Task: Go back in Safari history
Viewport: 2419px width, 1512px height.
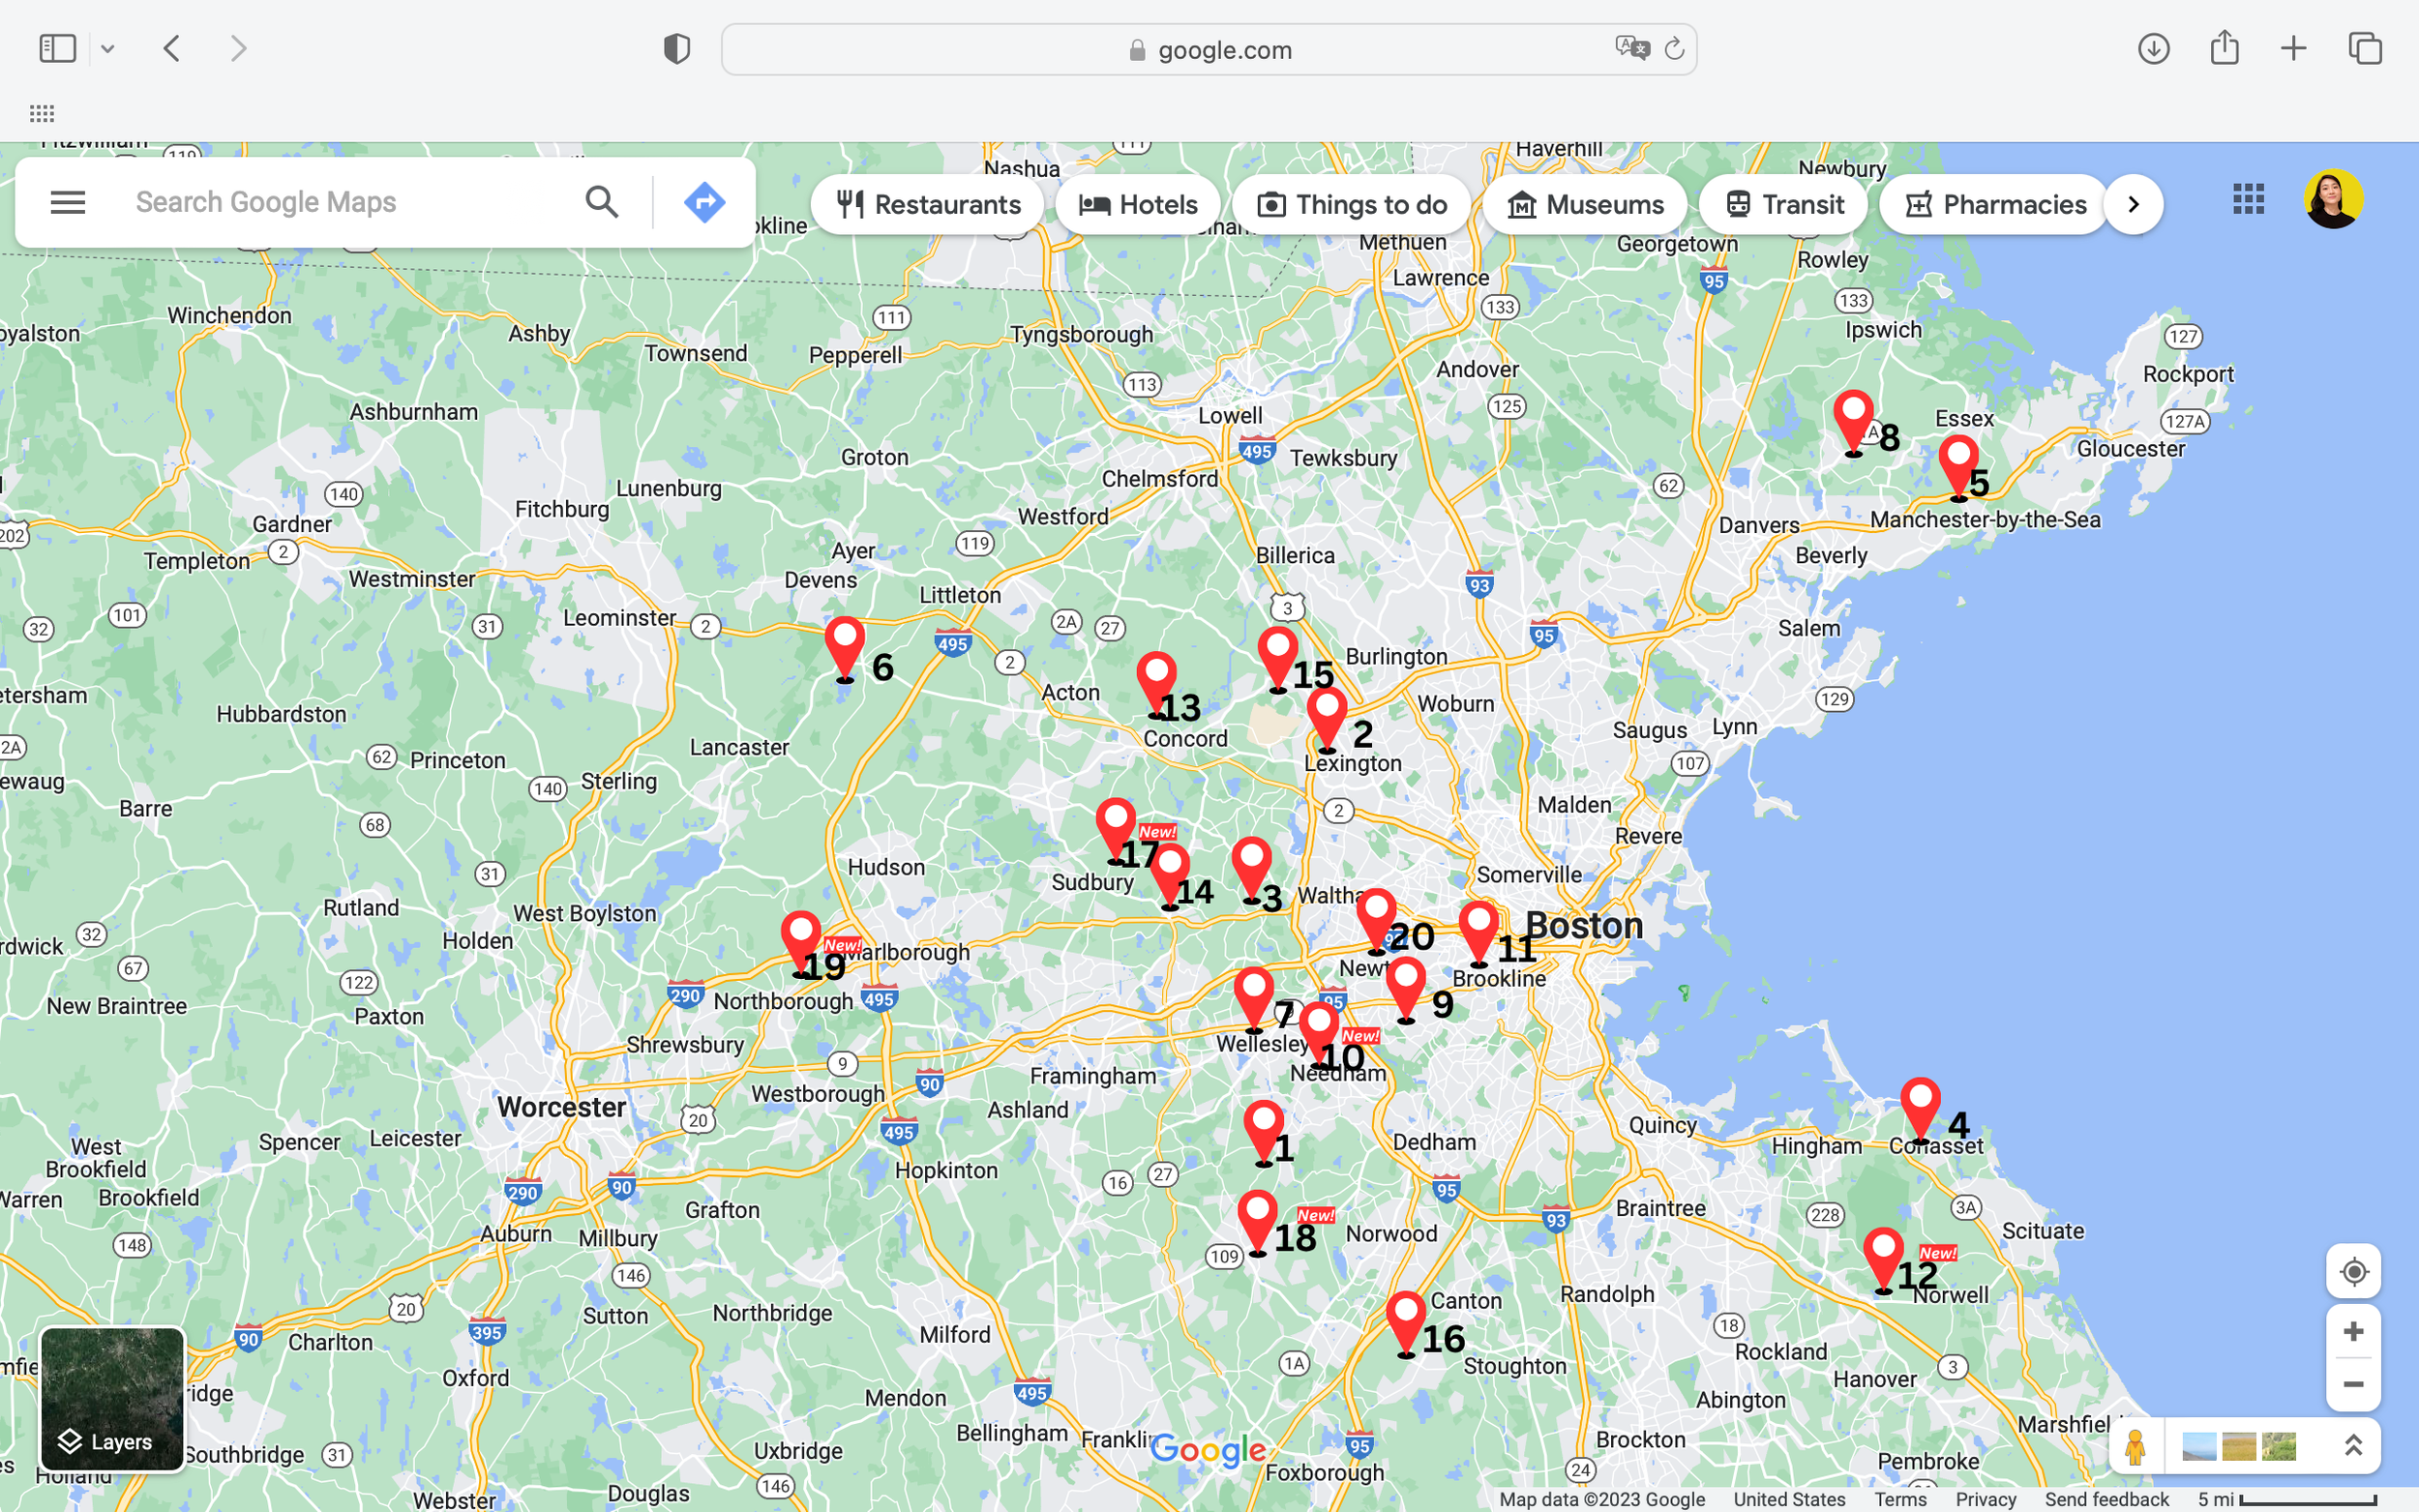Action: (172, 48)
